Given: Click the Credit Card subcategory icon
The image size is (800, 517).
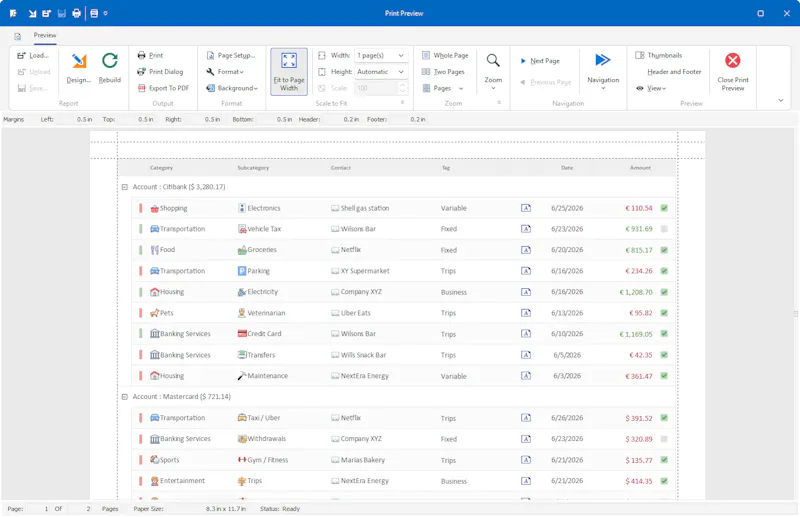Looking at the screenshot, I should pos(242,334).
